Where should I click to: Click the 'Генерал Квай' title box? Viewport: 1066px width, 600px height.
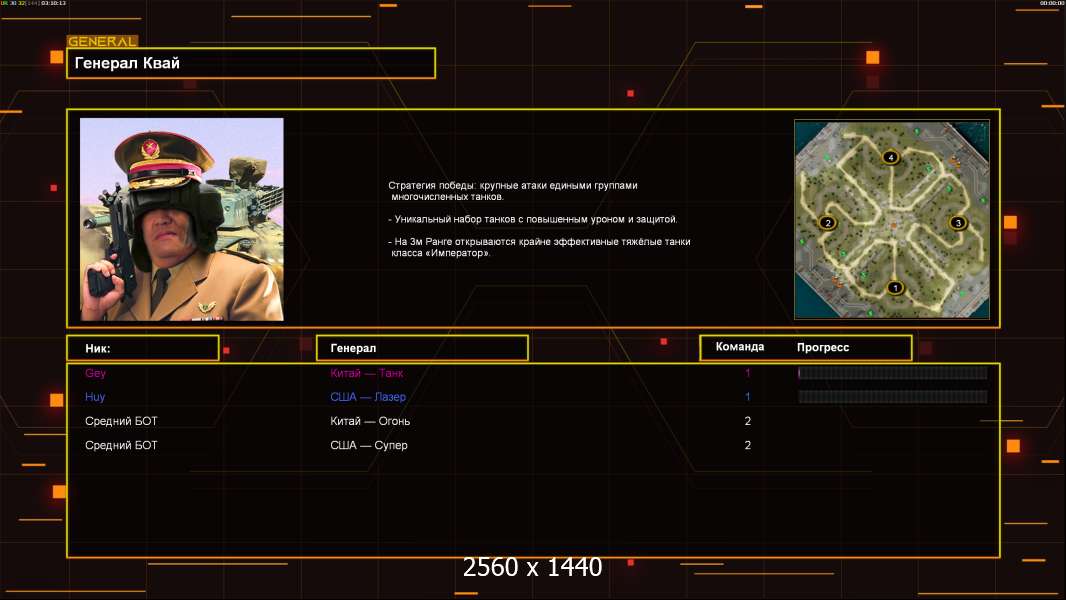(x=251, y=63)
